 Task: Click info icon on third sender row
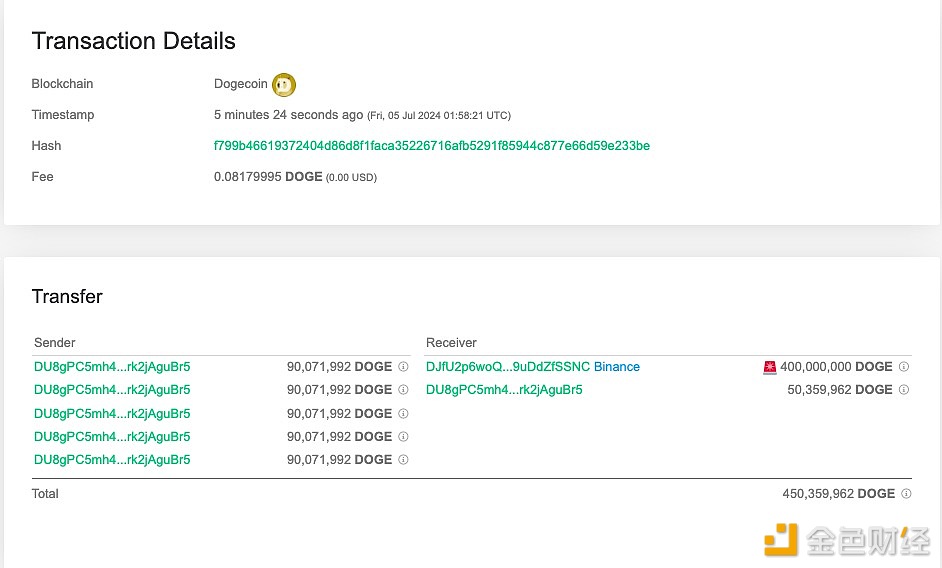pos(403,414)
